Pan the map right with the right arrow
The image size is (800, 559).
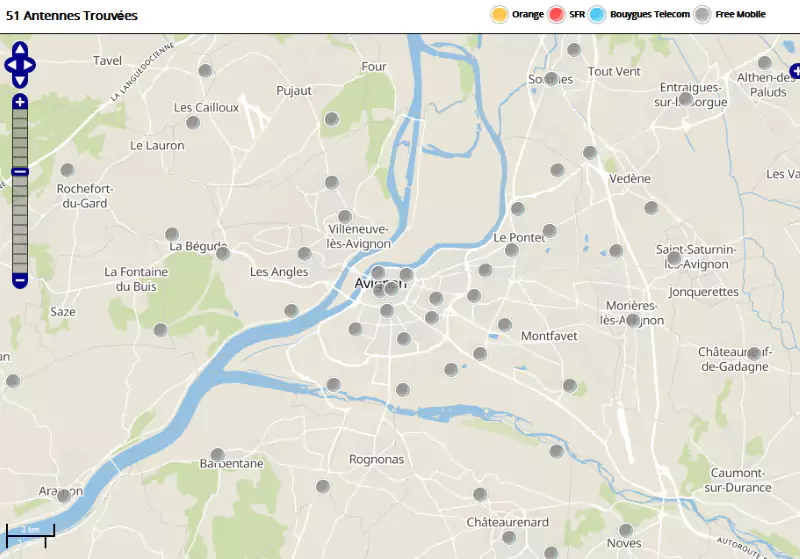point(30,65)
